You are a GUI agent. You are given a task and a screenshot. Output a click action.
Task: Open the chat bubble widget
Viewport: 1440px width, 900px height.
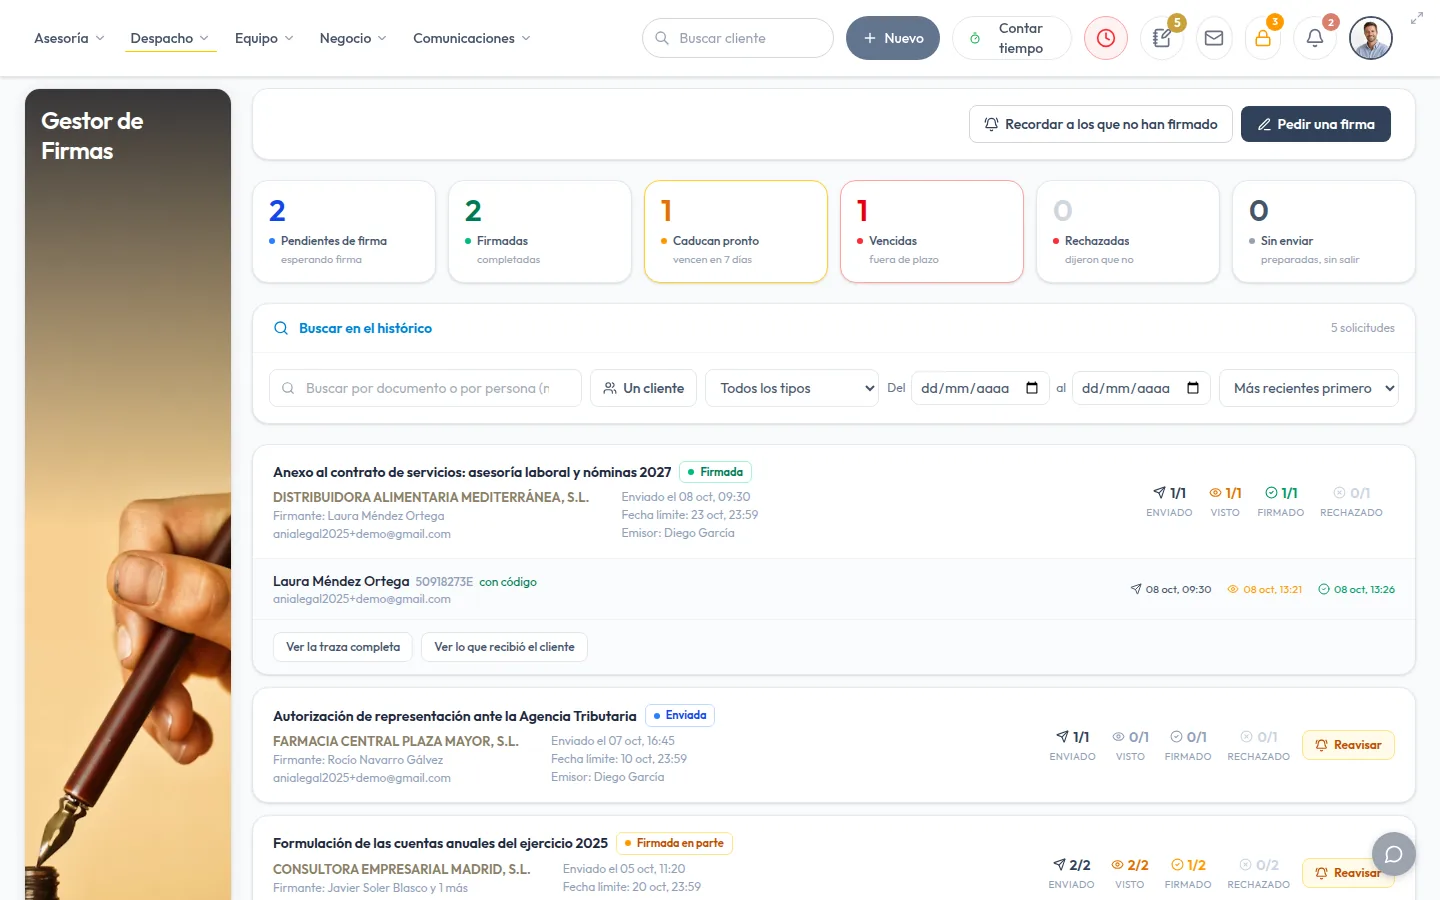pyautogui.click(x=1394, y=854)
